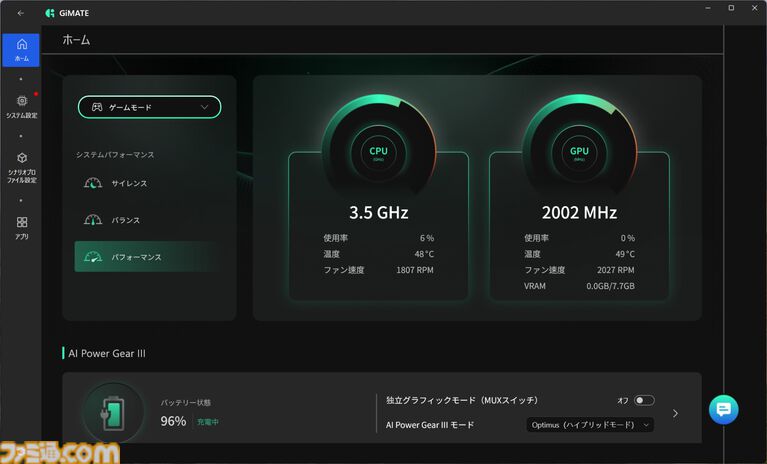Maximize the GiMATE window

point(731,8)
